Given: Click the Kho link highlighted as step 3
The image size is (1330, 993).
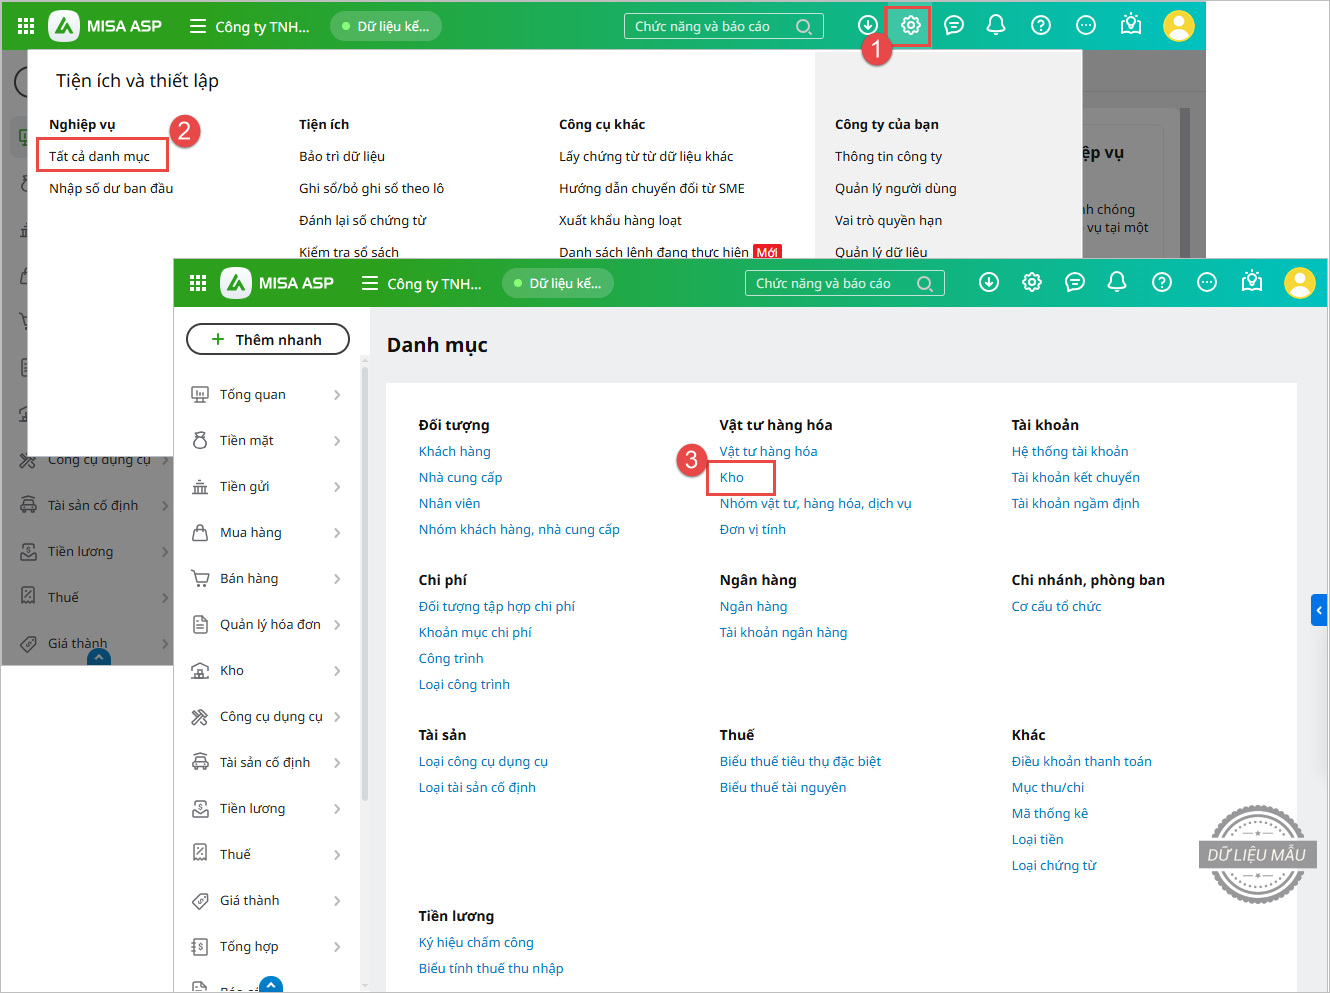Looking at the screenshot, I should [732, 477].
